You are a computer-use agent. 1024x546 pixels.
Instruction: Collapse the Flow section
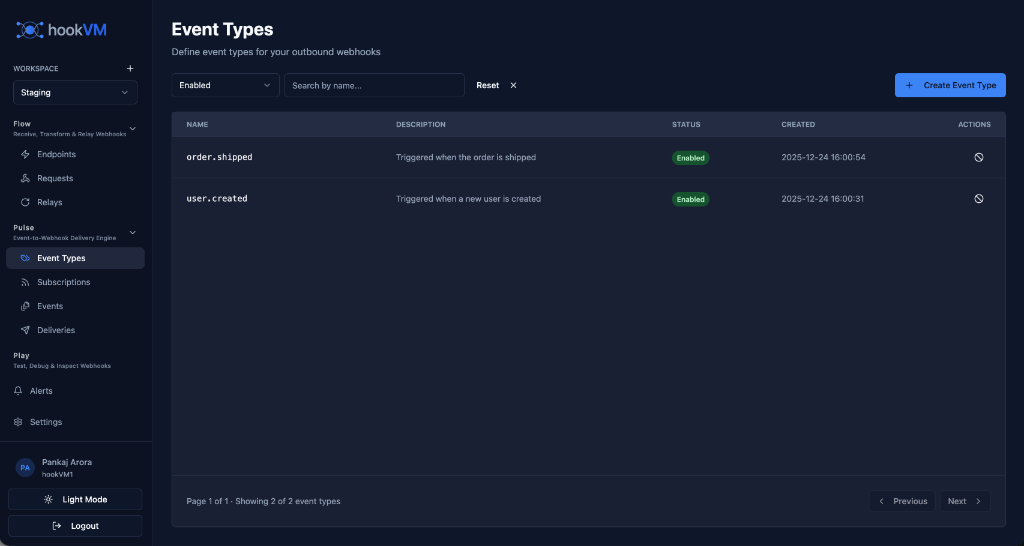(x=133, y=128)
